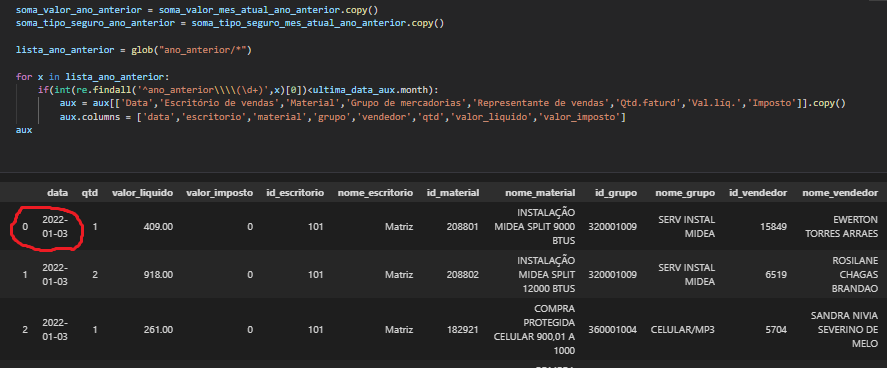Viewport: 887px width, 368px height.
Task: Select id_vendedor value 5704
Action: tap(776, 330)
